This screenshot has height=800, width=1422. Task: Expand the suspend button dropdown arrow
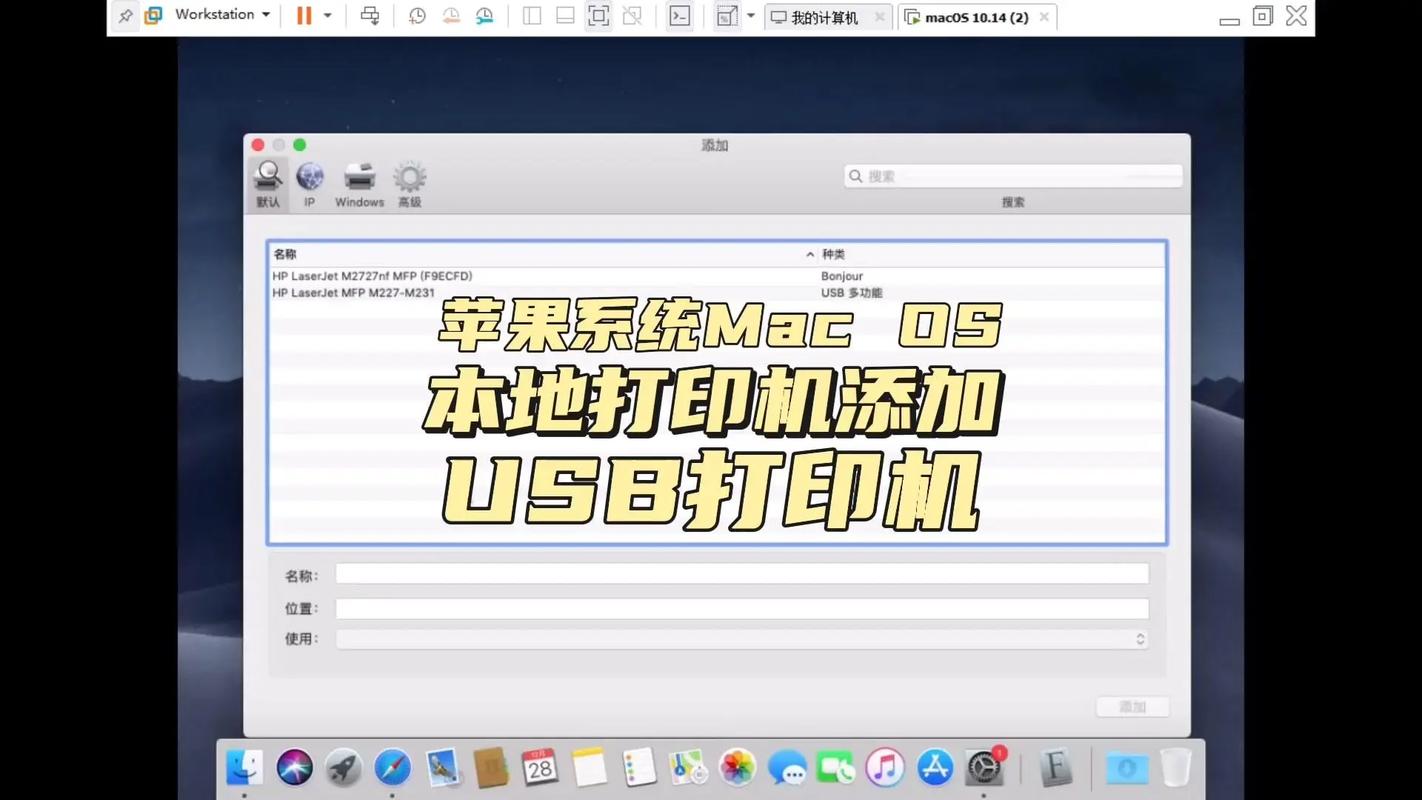coord(327,16)
